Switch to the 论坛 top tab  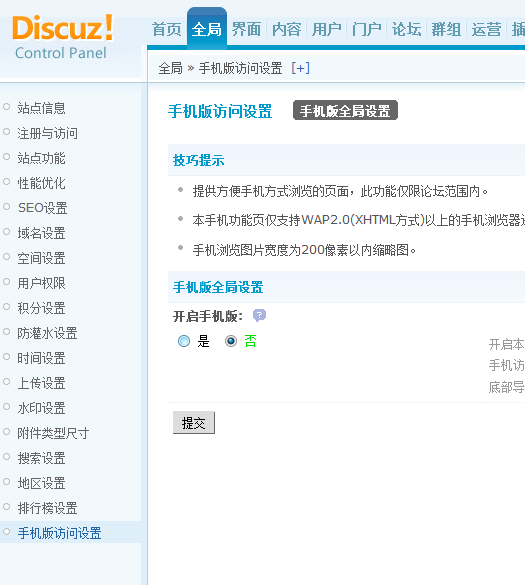click(407, 29)
